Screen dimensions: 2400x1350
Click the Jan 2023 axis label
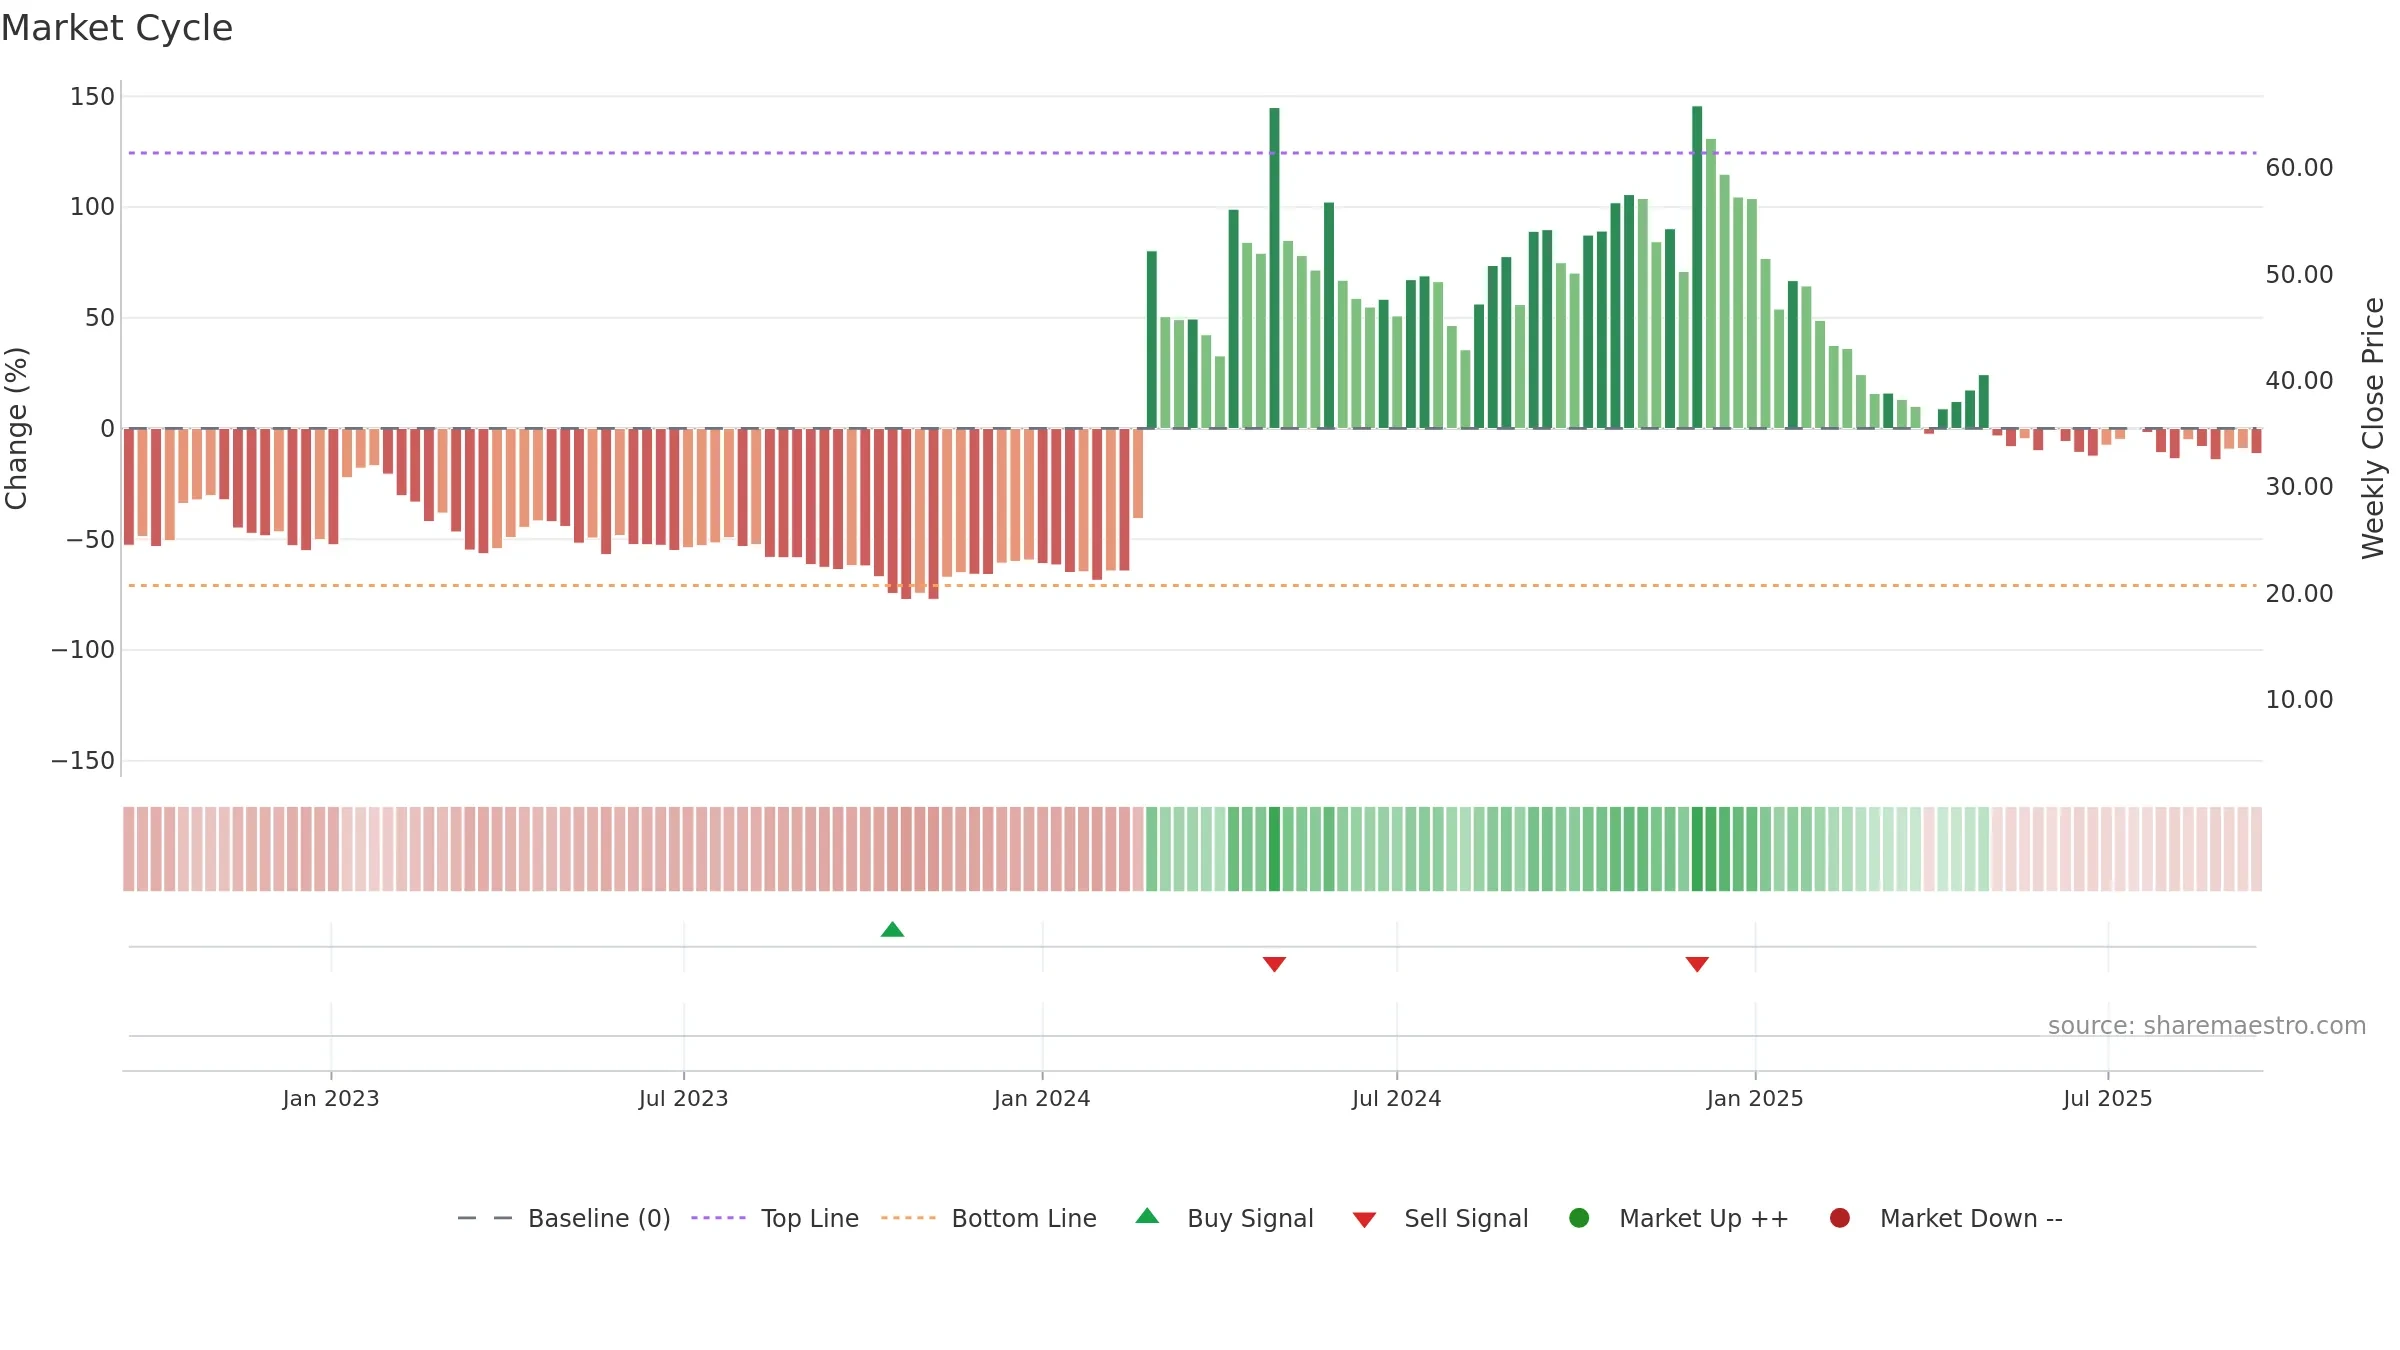point(331,1098)
